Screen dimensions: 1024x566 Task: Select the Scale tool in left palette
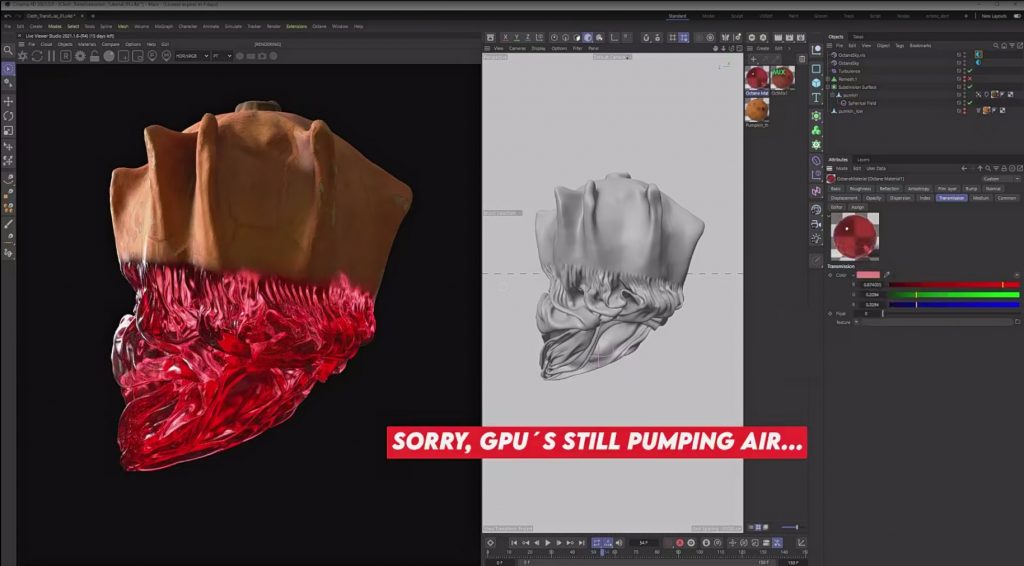[8, 130]
